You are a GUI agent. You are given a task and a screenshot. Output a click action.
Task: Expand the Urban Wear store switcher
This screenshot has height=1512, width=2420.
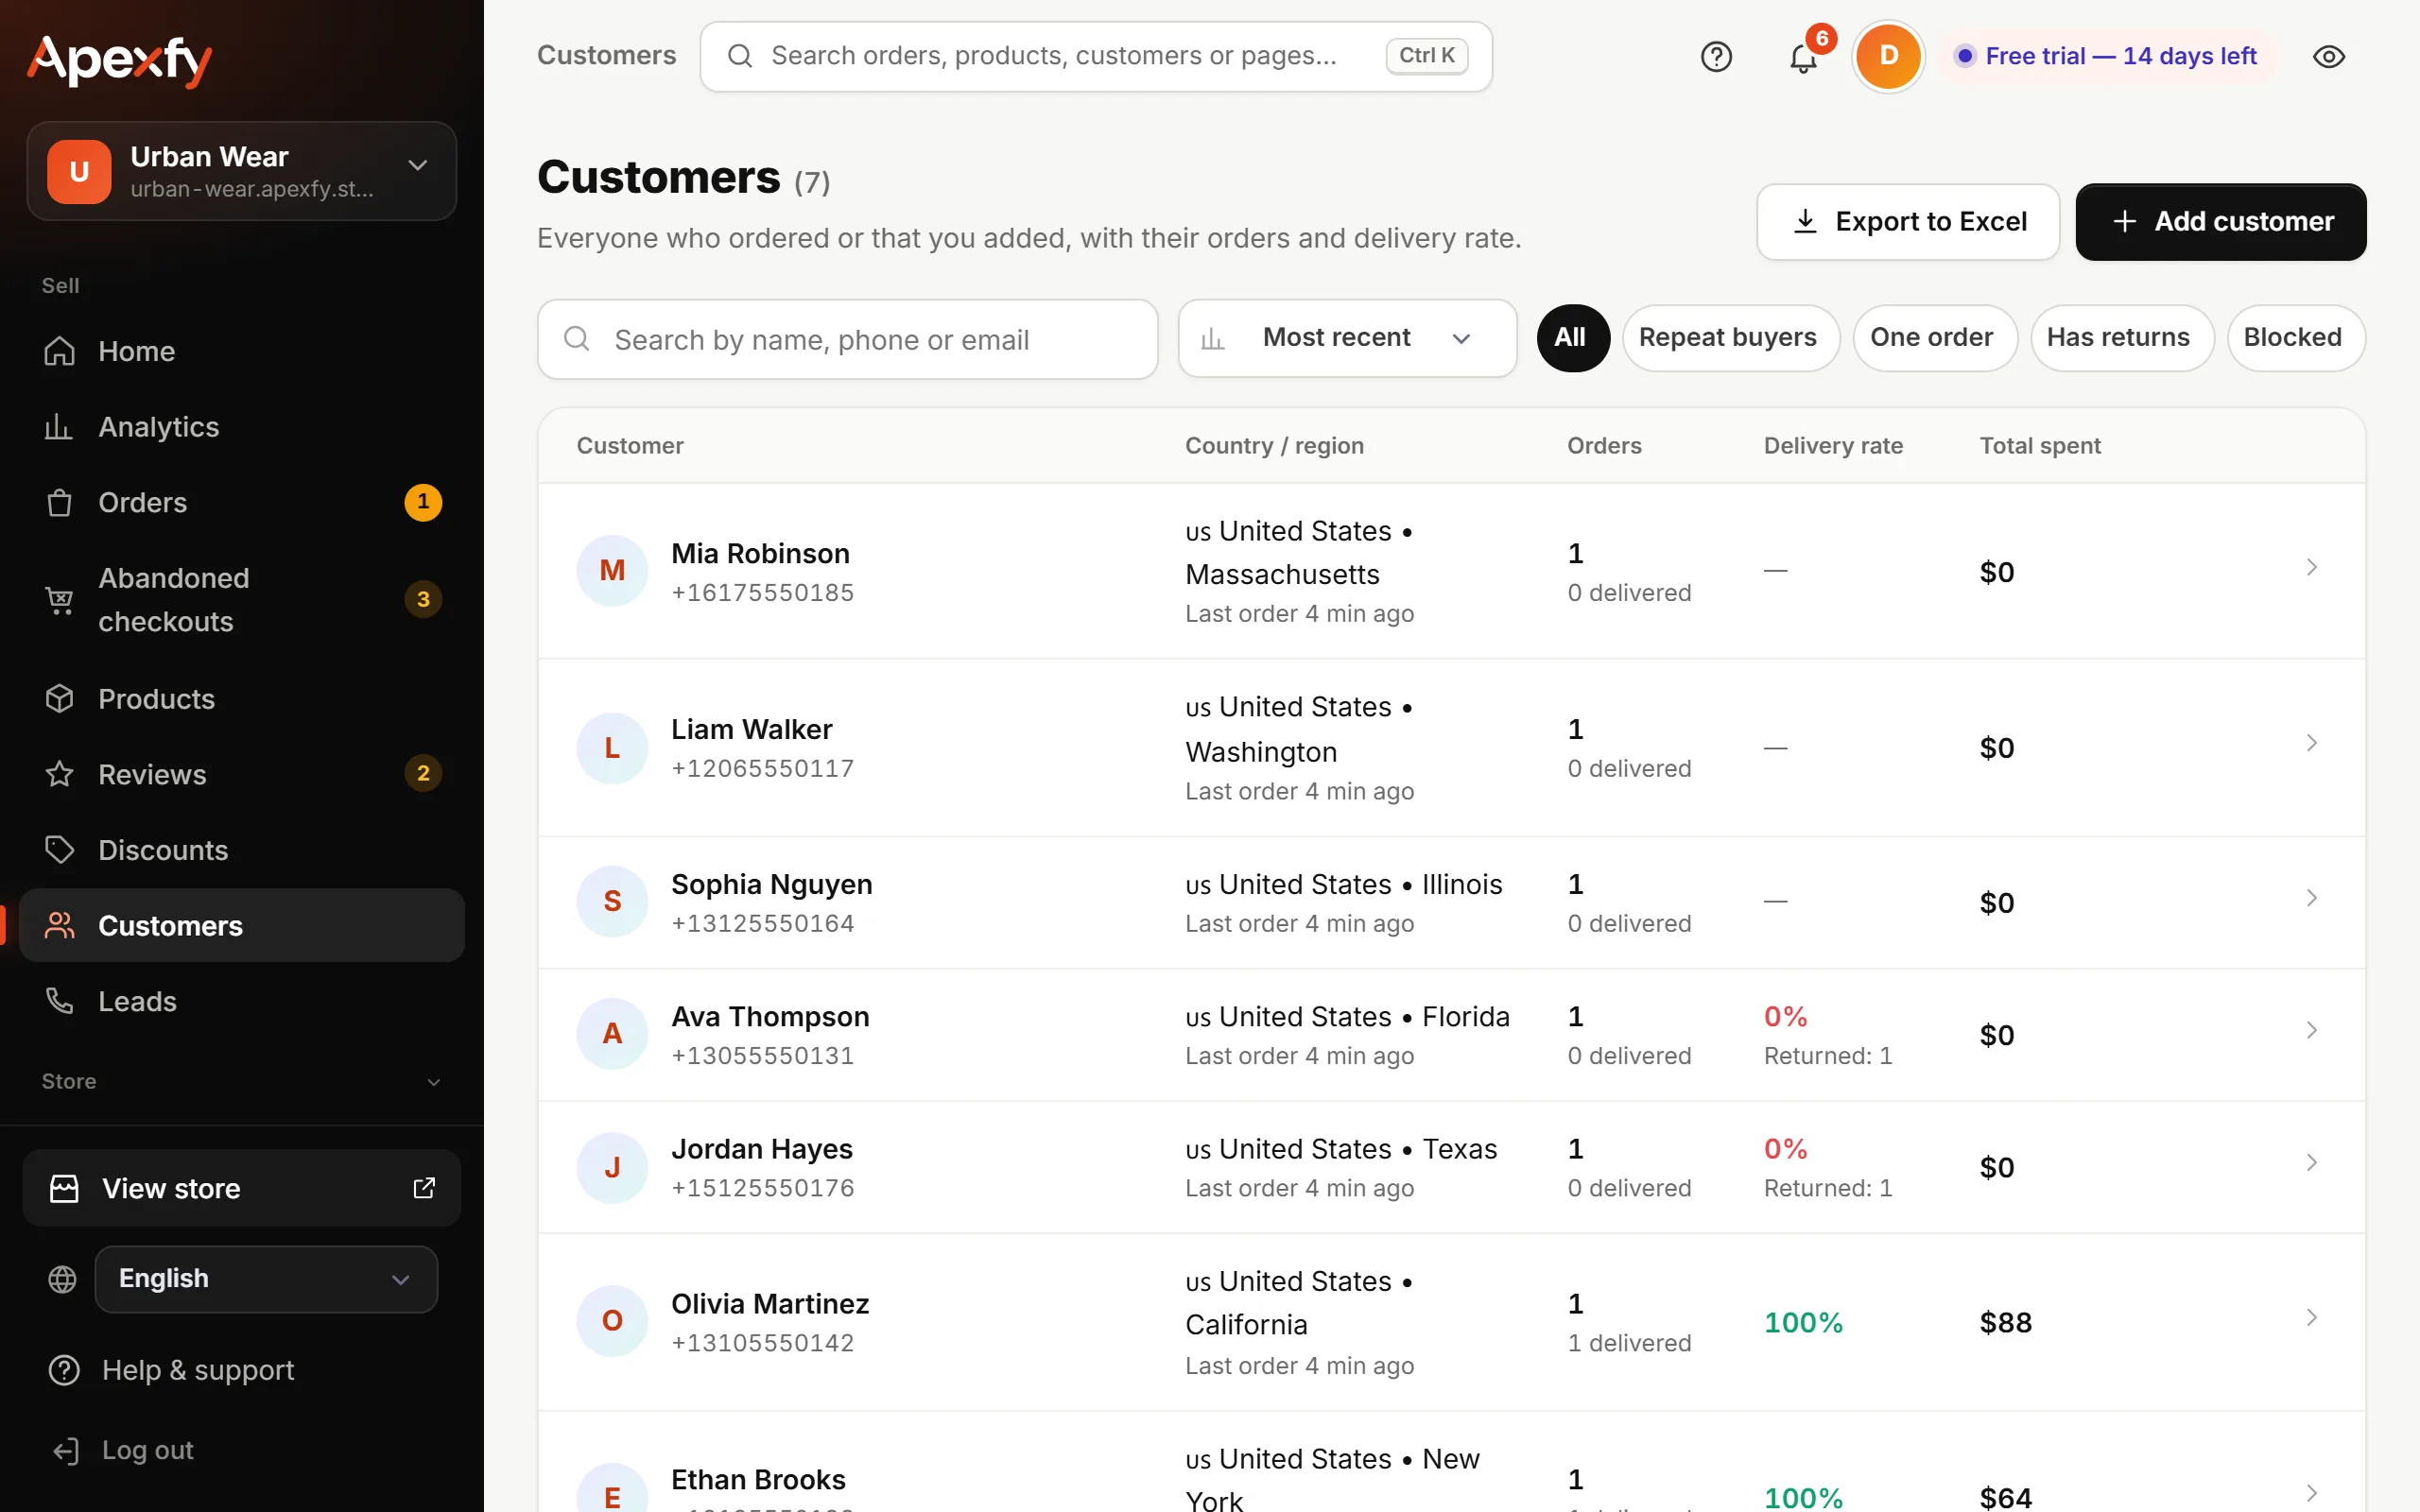click(242, 171)
